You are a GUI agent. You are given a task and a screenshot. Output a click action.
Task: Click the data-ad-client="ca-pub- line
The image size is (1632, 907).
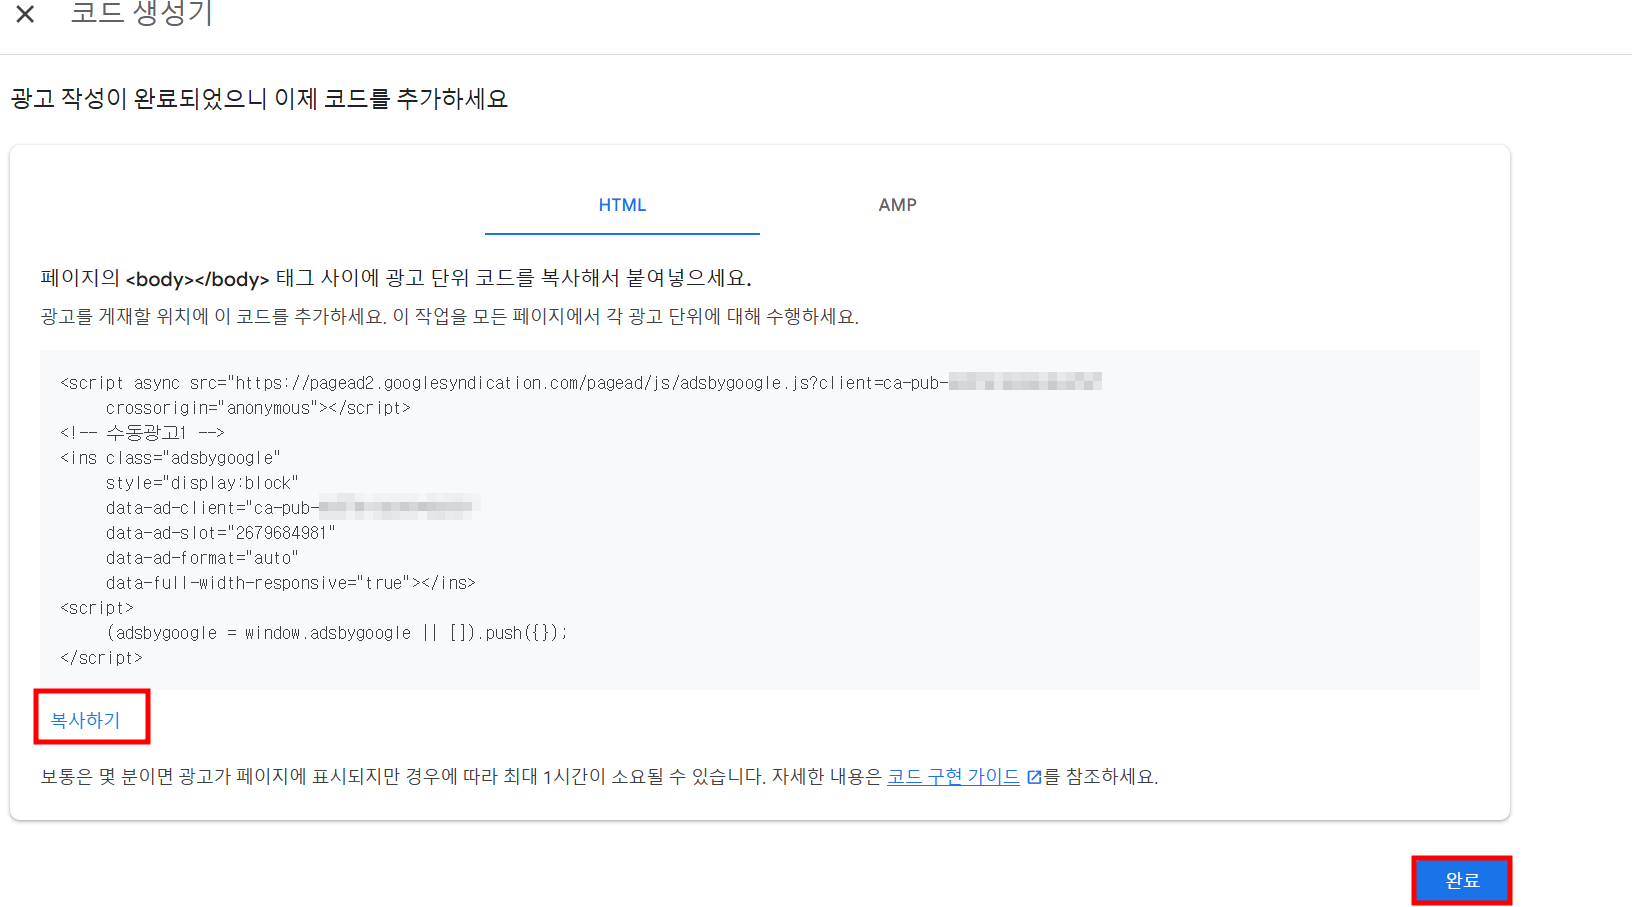(292, 508)
